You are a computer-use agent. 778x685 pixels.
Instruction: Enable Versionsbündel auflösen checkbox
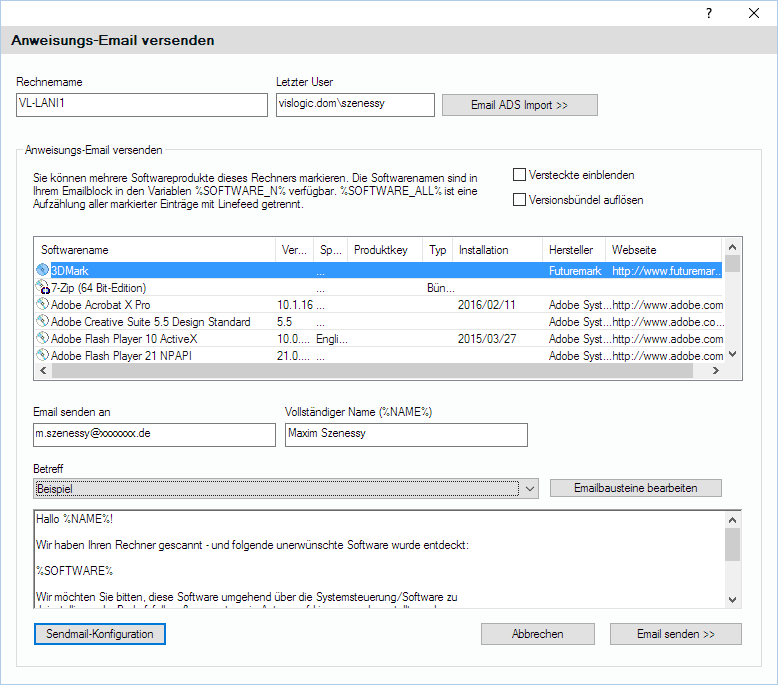click(x=519, y=199)
